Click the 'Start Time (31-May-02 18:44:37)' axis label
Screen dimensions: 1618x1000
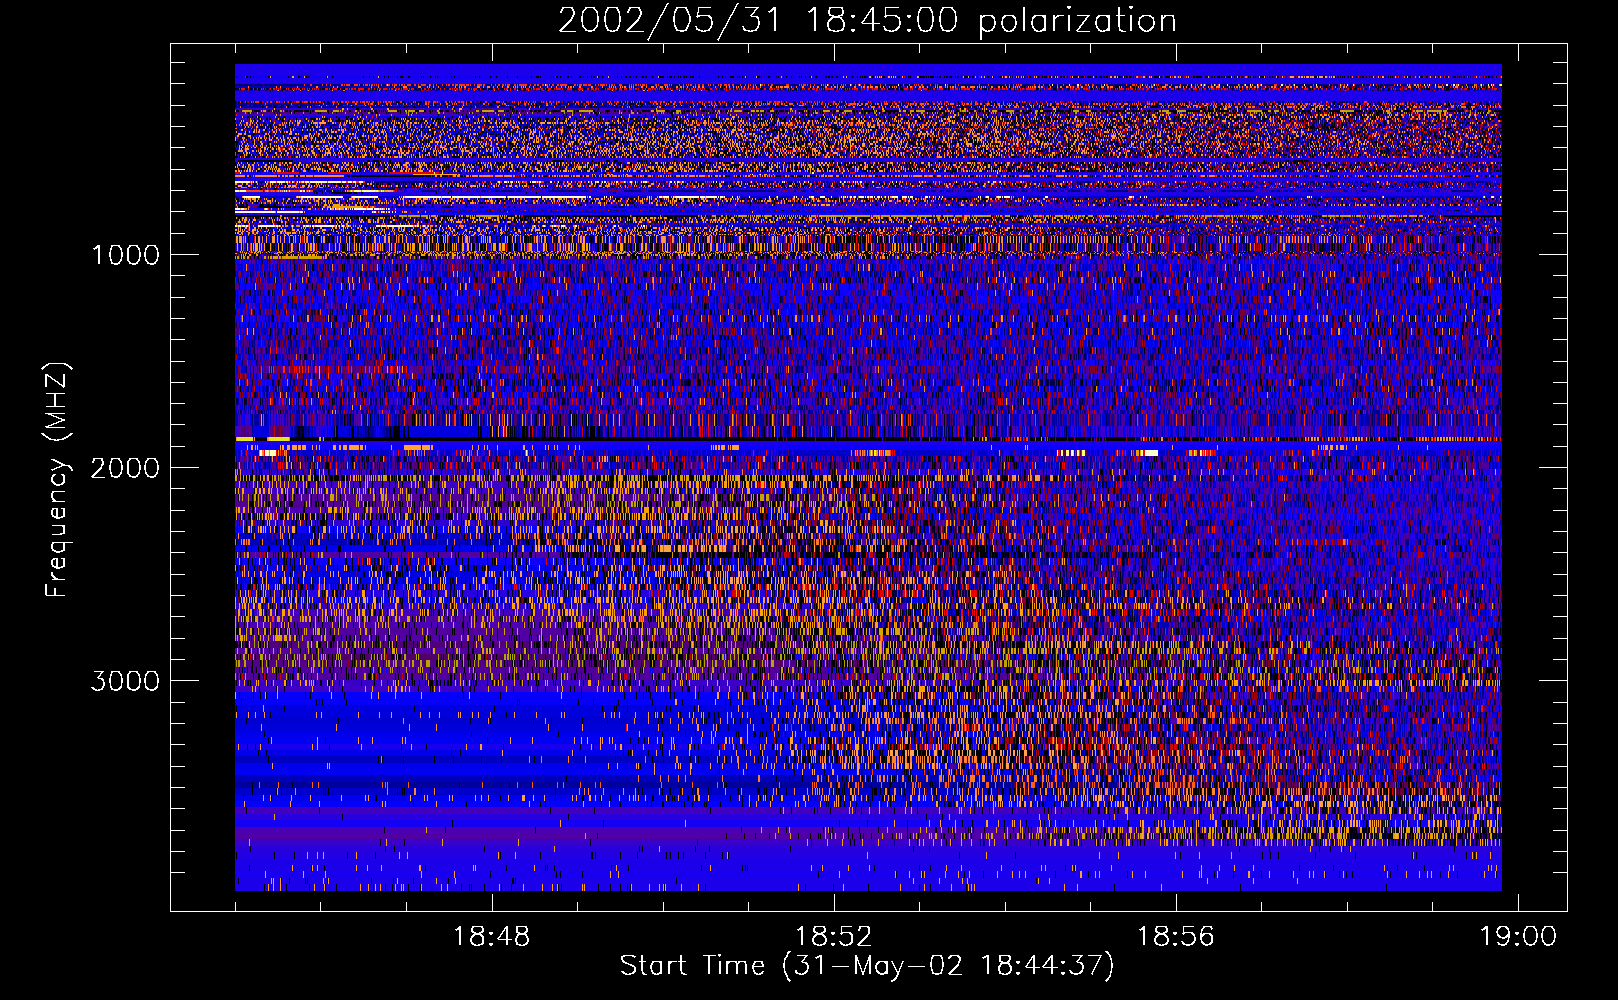pyautogui.click(x=867, y=966)
